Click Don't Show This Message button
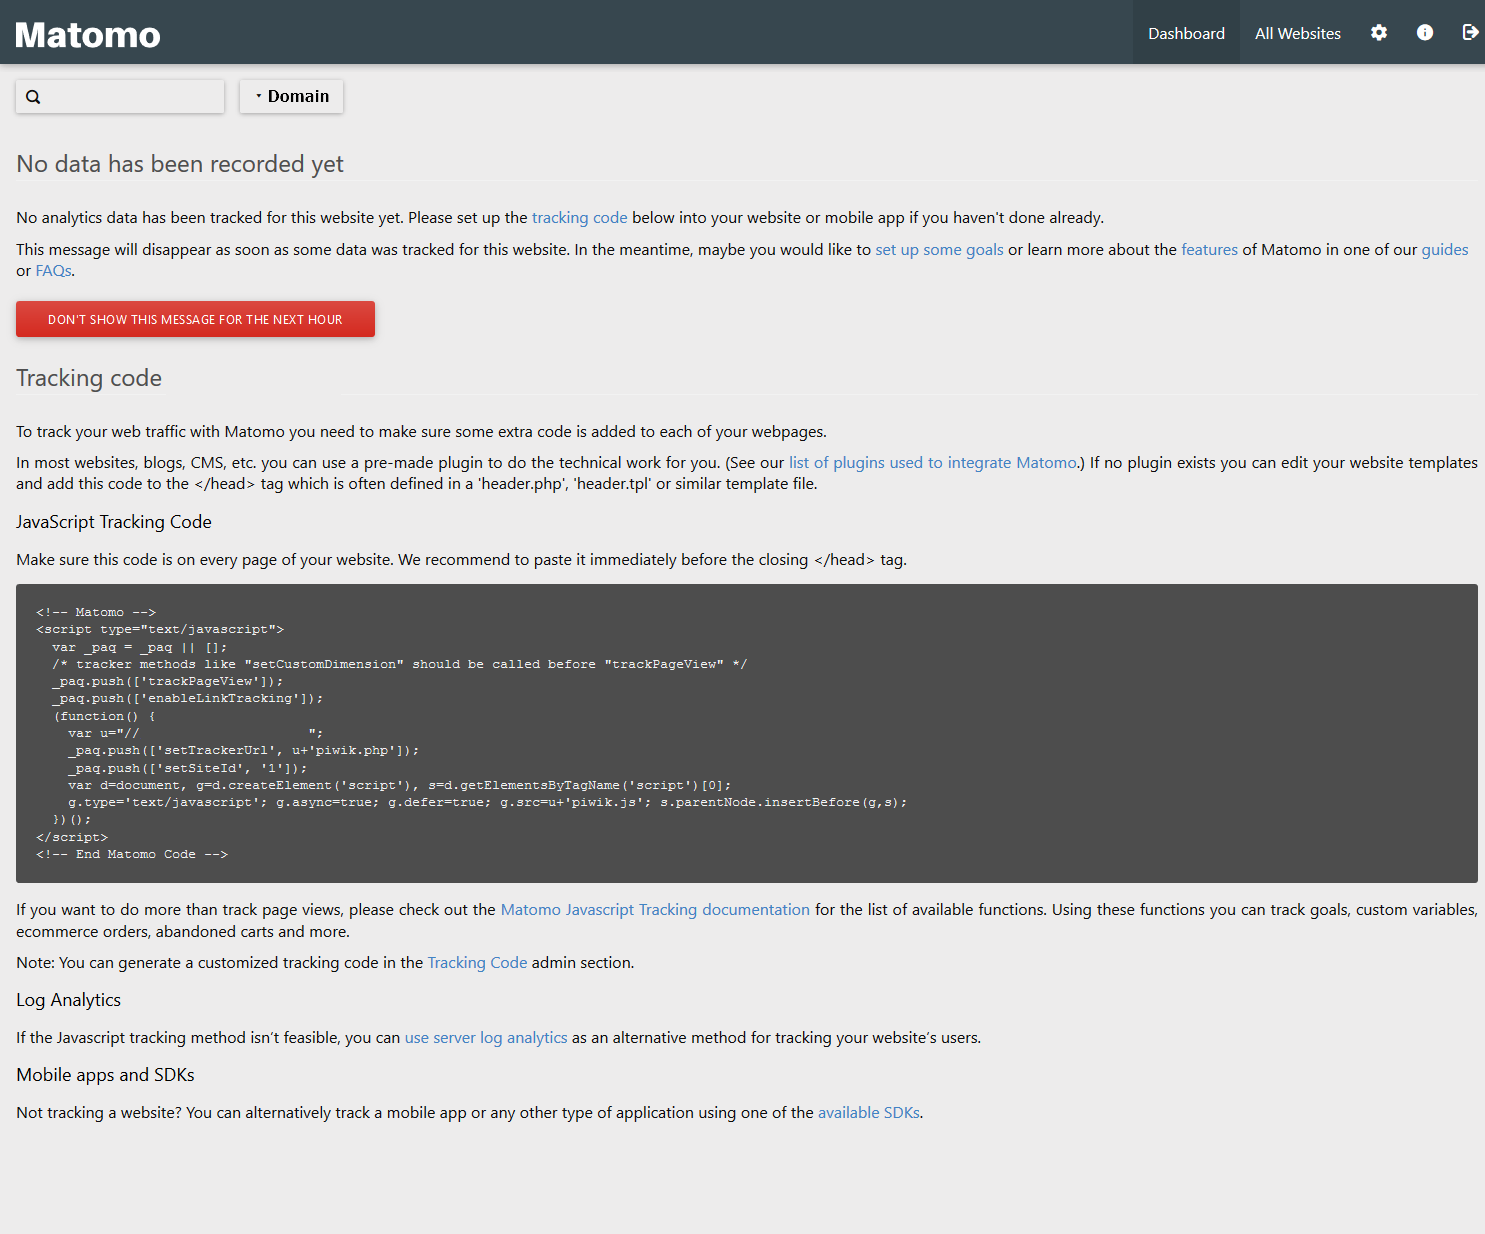Screen dimensions: 1485x1234 coord(195,320)
